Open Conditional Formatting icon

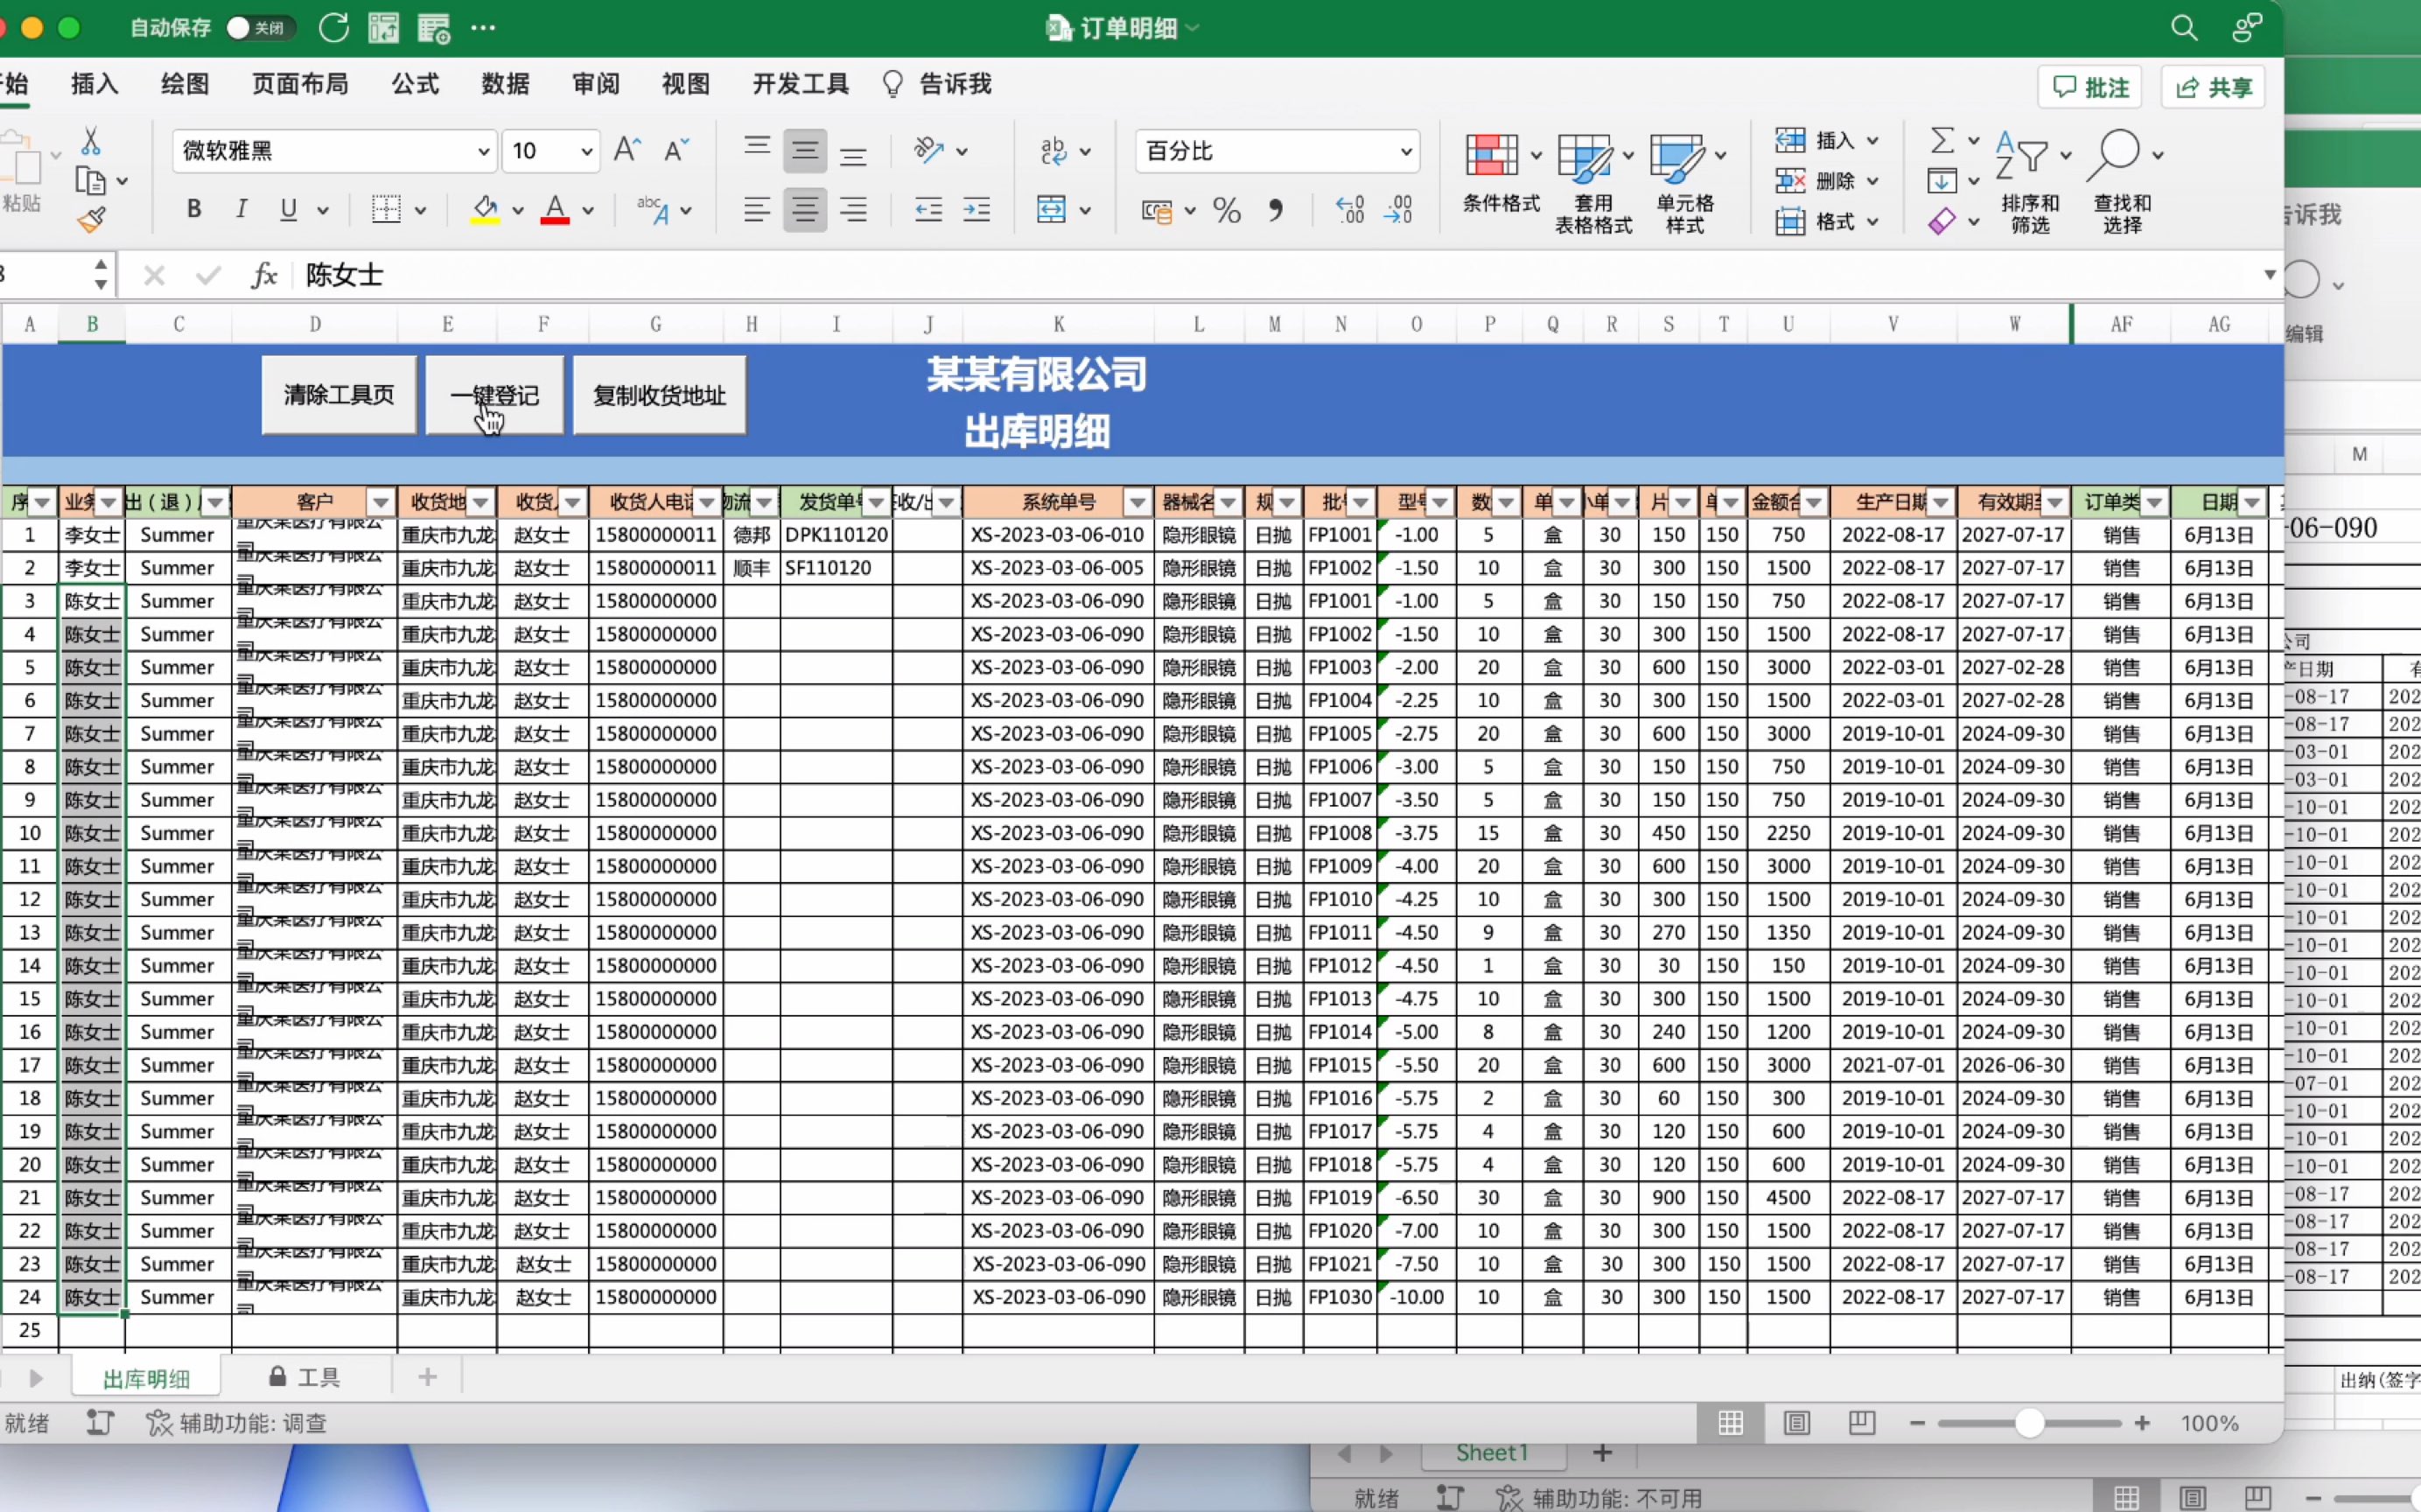point(1491,156)
